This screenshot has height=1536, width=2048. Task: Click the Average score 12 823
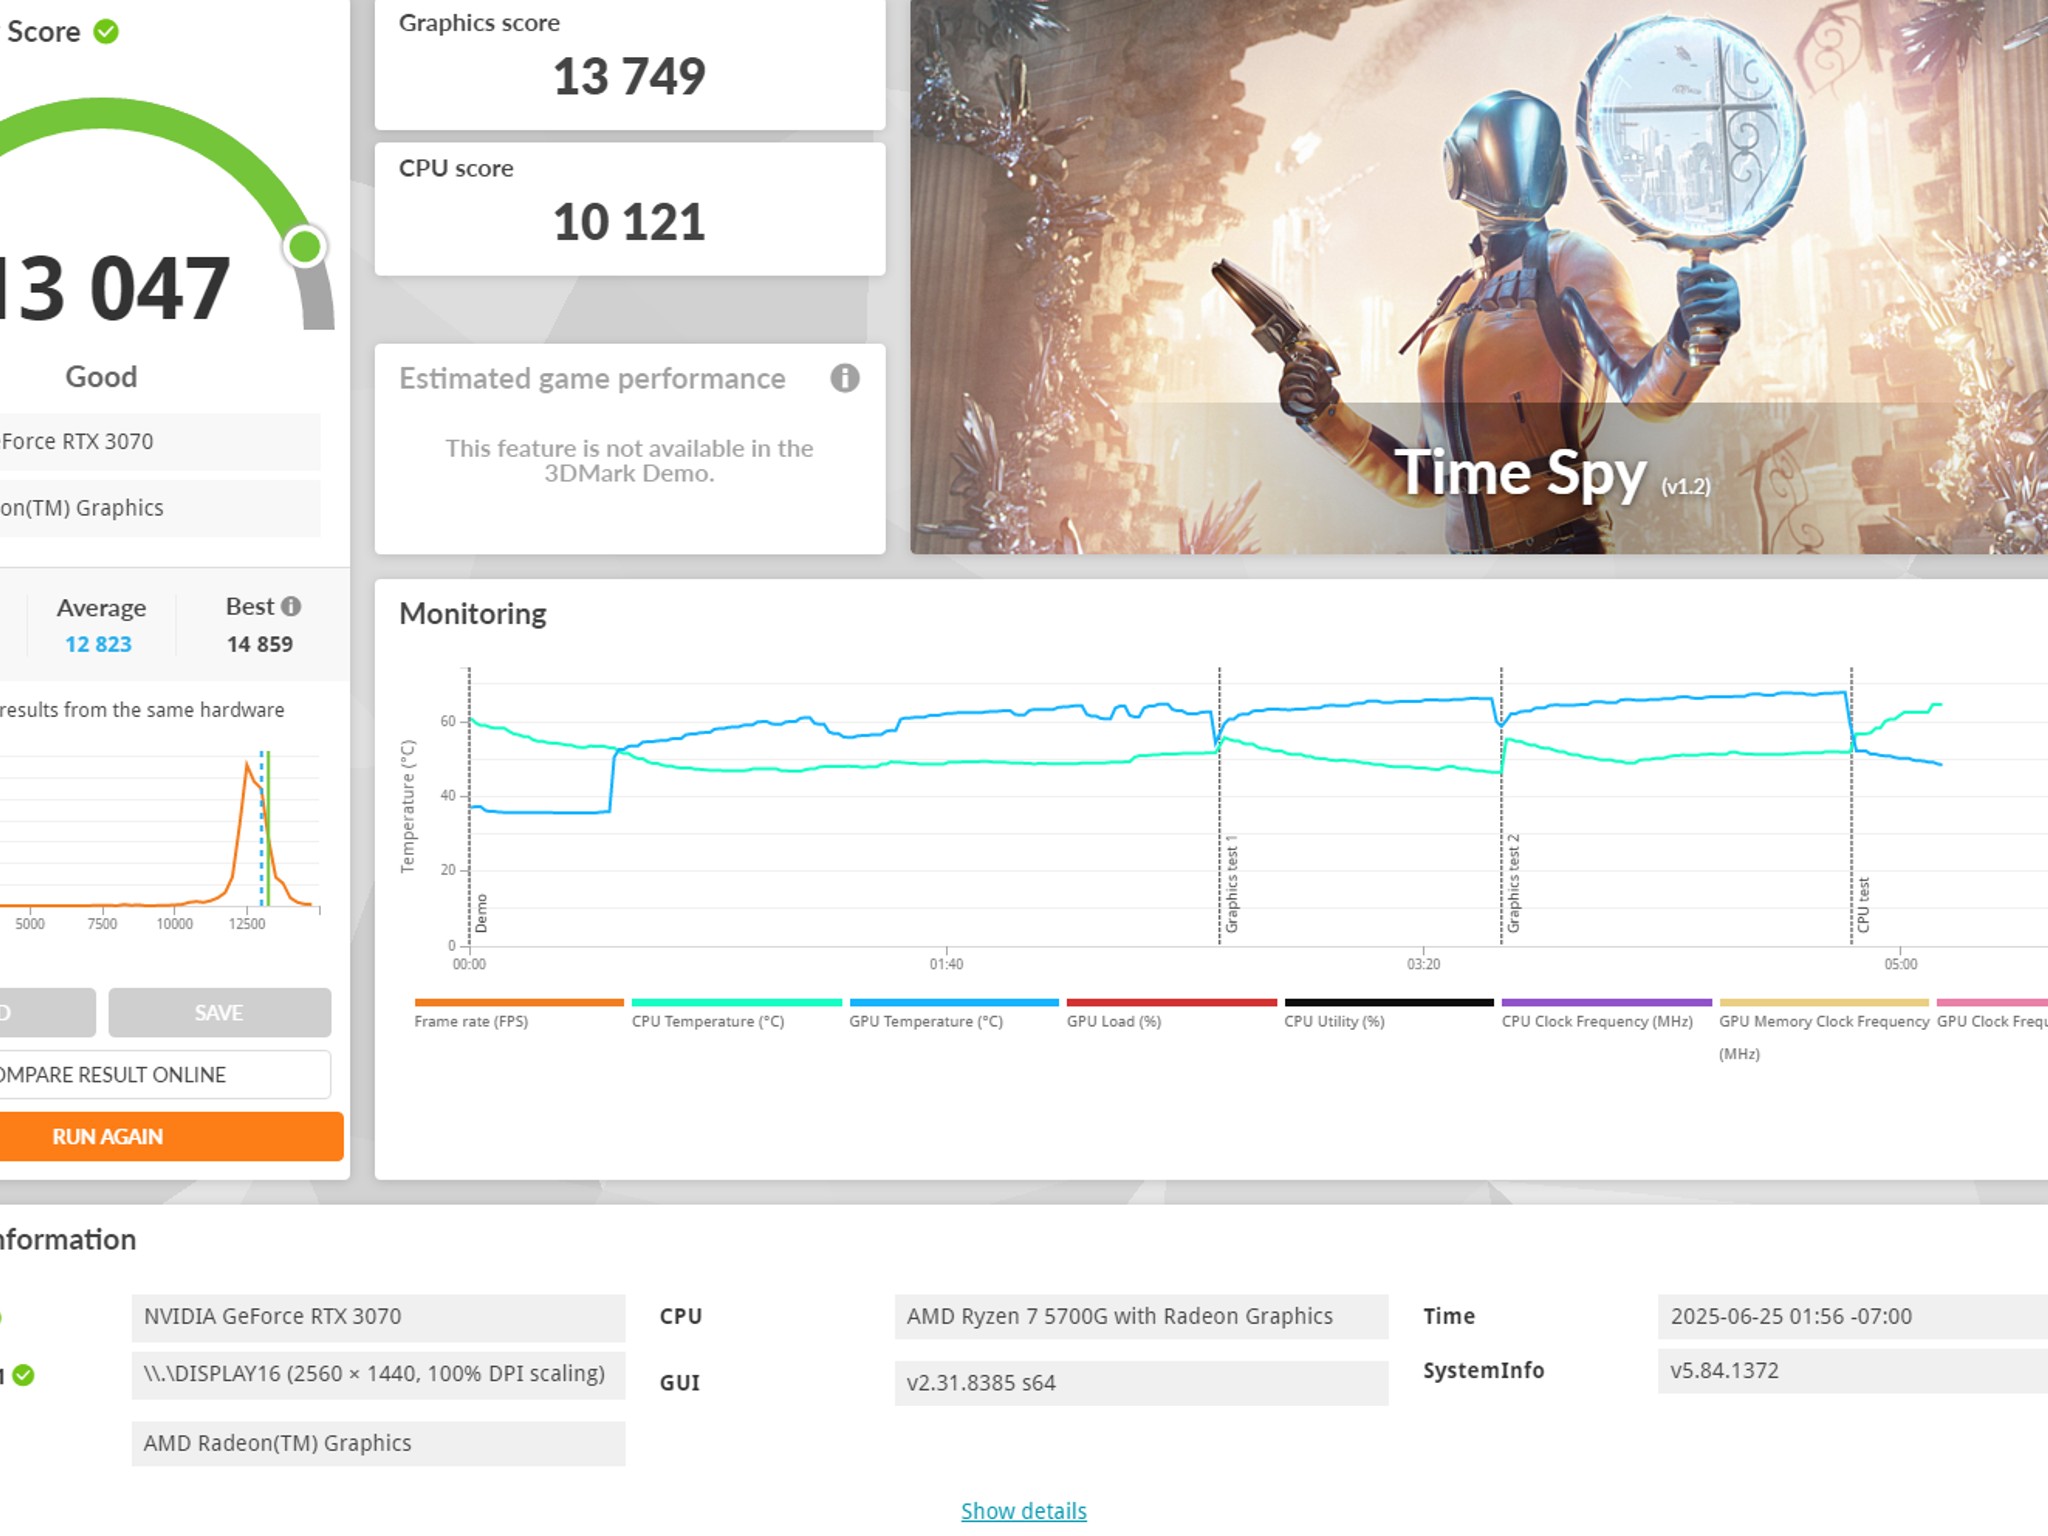click(x=98, y=644)
